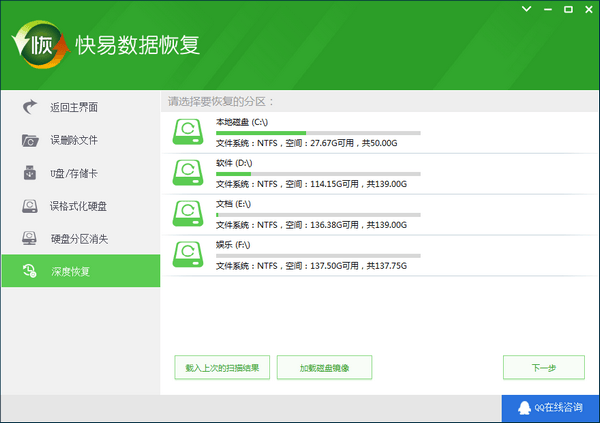Click the U盘/存储卡 USB drive icon
This screenshot has width=600, height=423.
[x=30, y=173]
